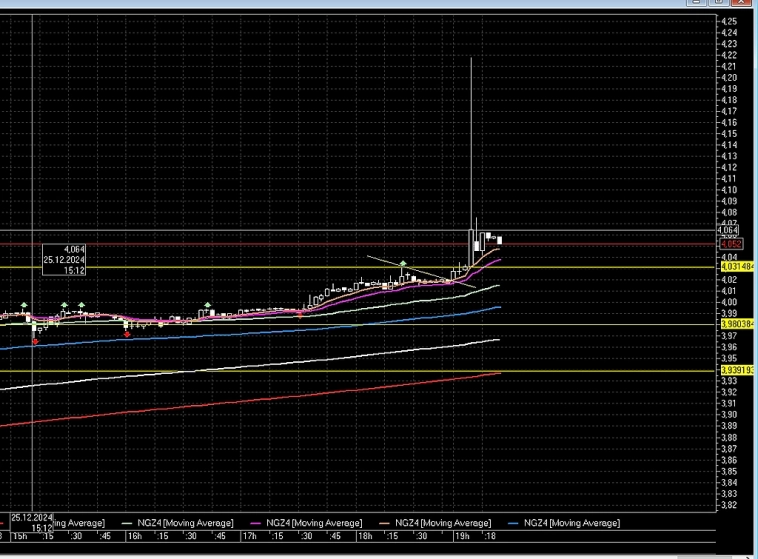This screenshot has height=559, width=758.
Task: Click the yellow 3,980384 price level label
Action: click(736, 324)
